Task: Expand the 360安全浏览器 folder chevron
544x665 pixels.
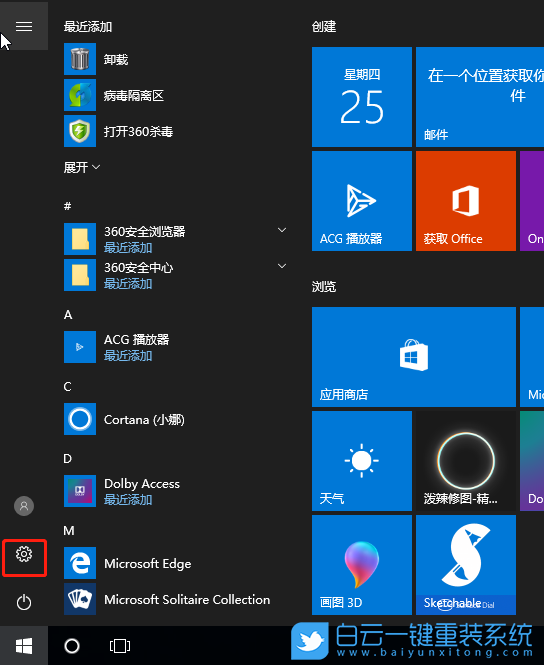Action: (x=282, y=230)
